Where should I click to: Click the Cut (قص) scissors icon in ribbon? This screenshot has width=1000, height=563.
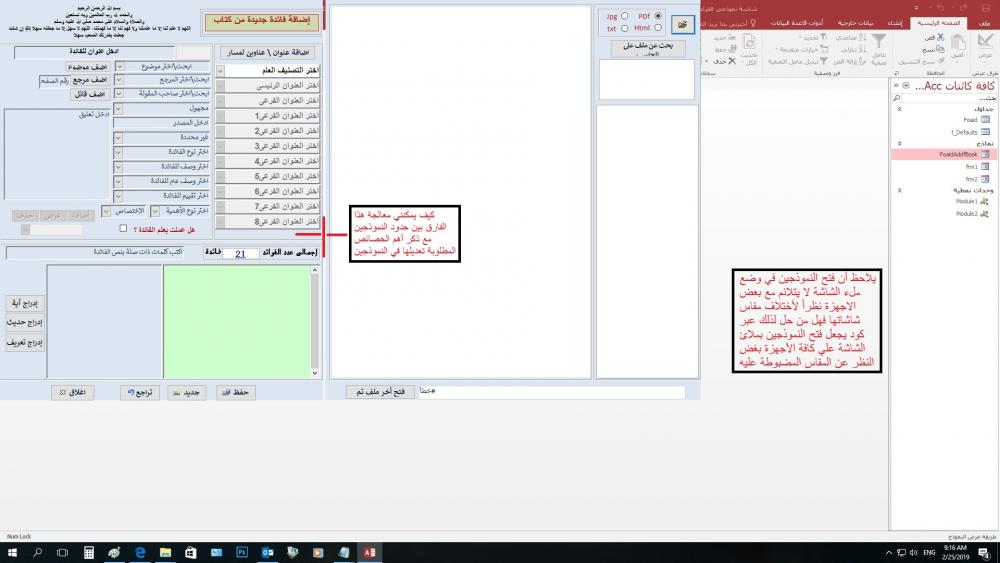click(x=941, y=38)
